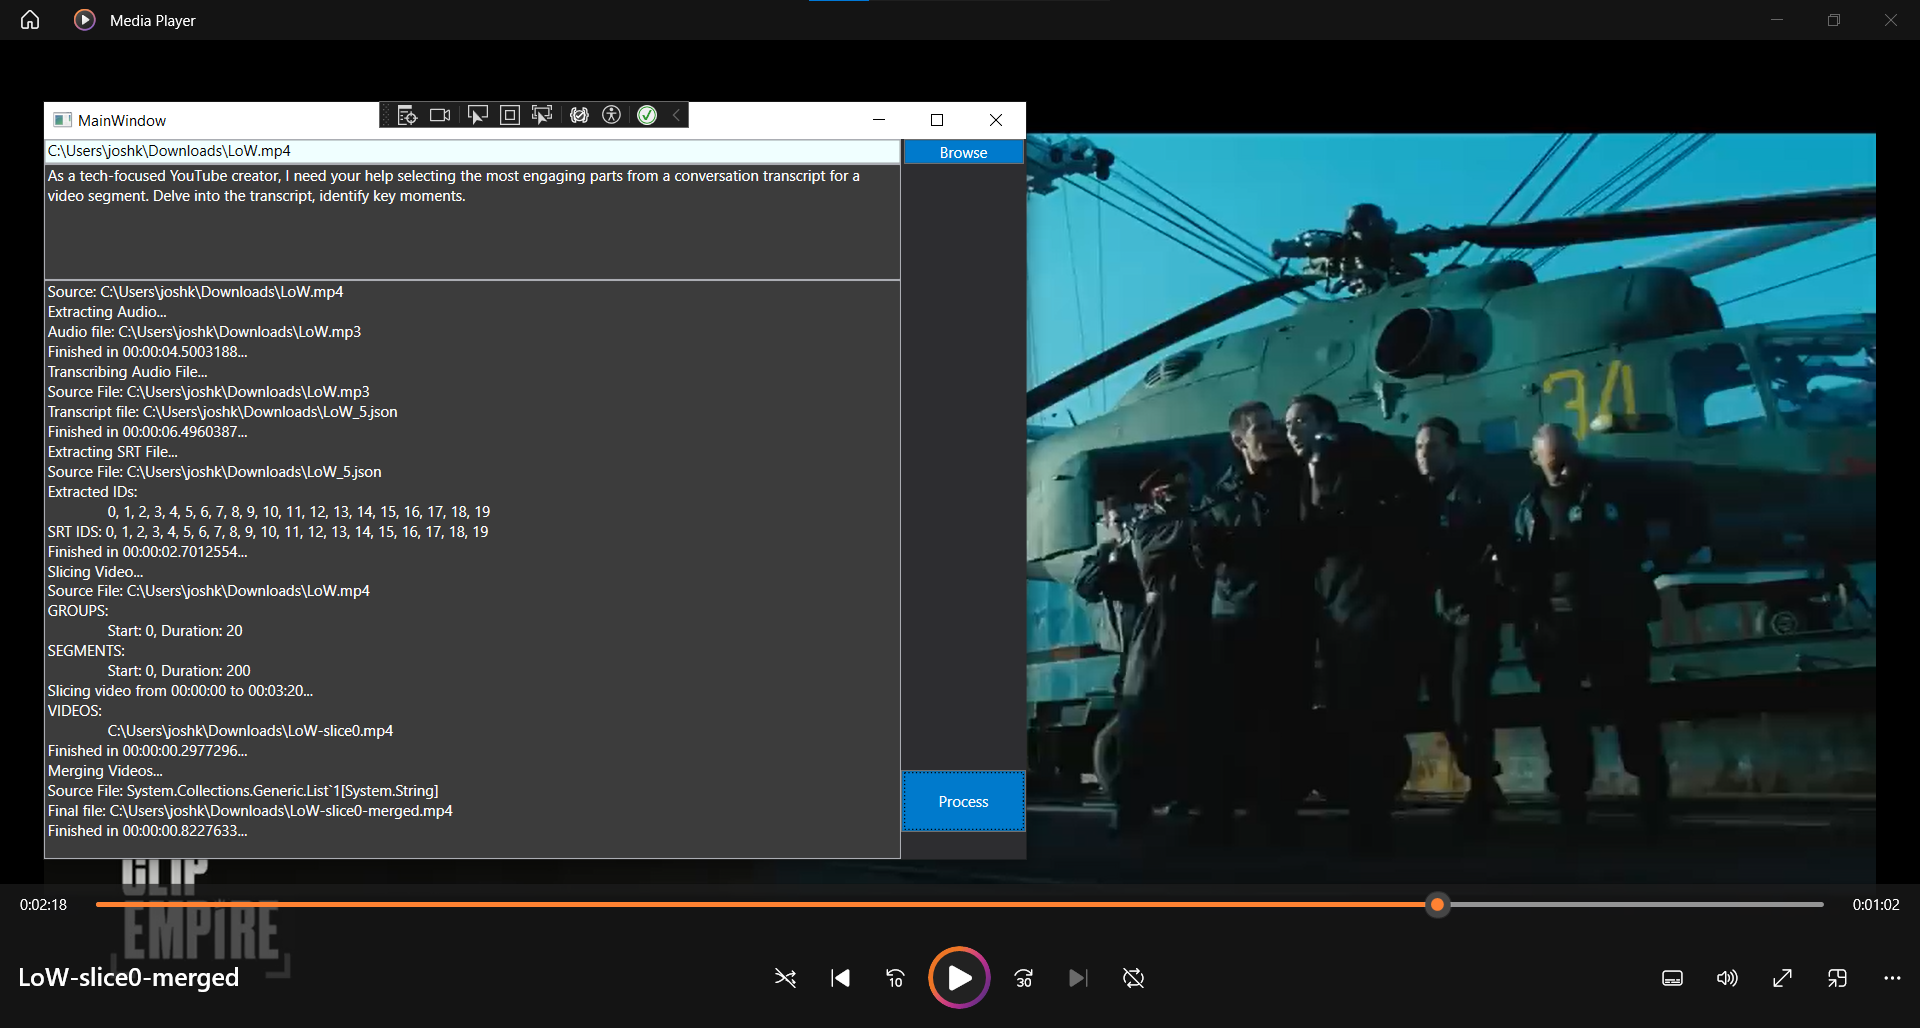The image size is (1920, 1028).
Task: Click Browse to choose a video file
Action: [x=964, y=152]
